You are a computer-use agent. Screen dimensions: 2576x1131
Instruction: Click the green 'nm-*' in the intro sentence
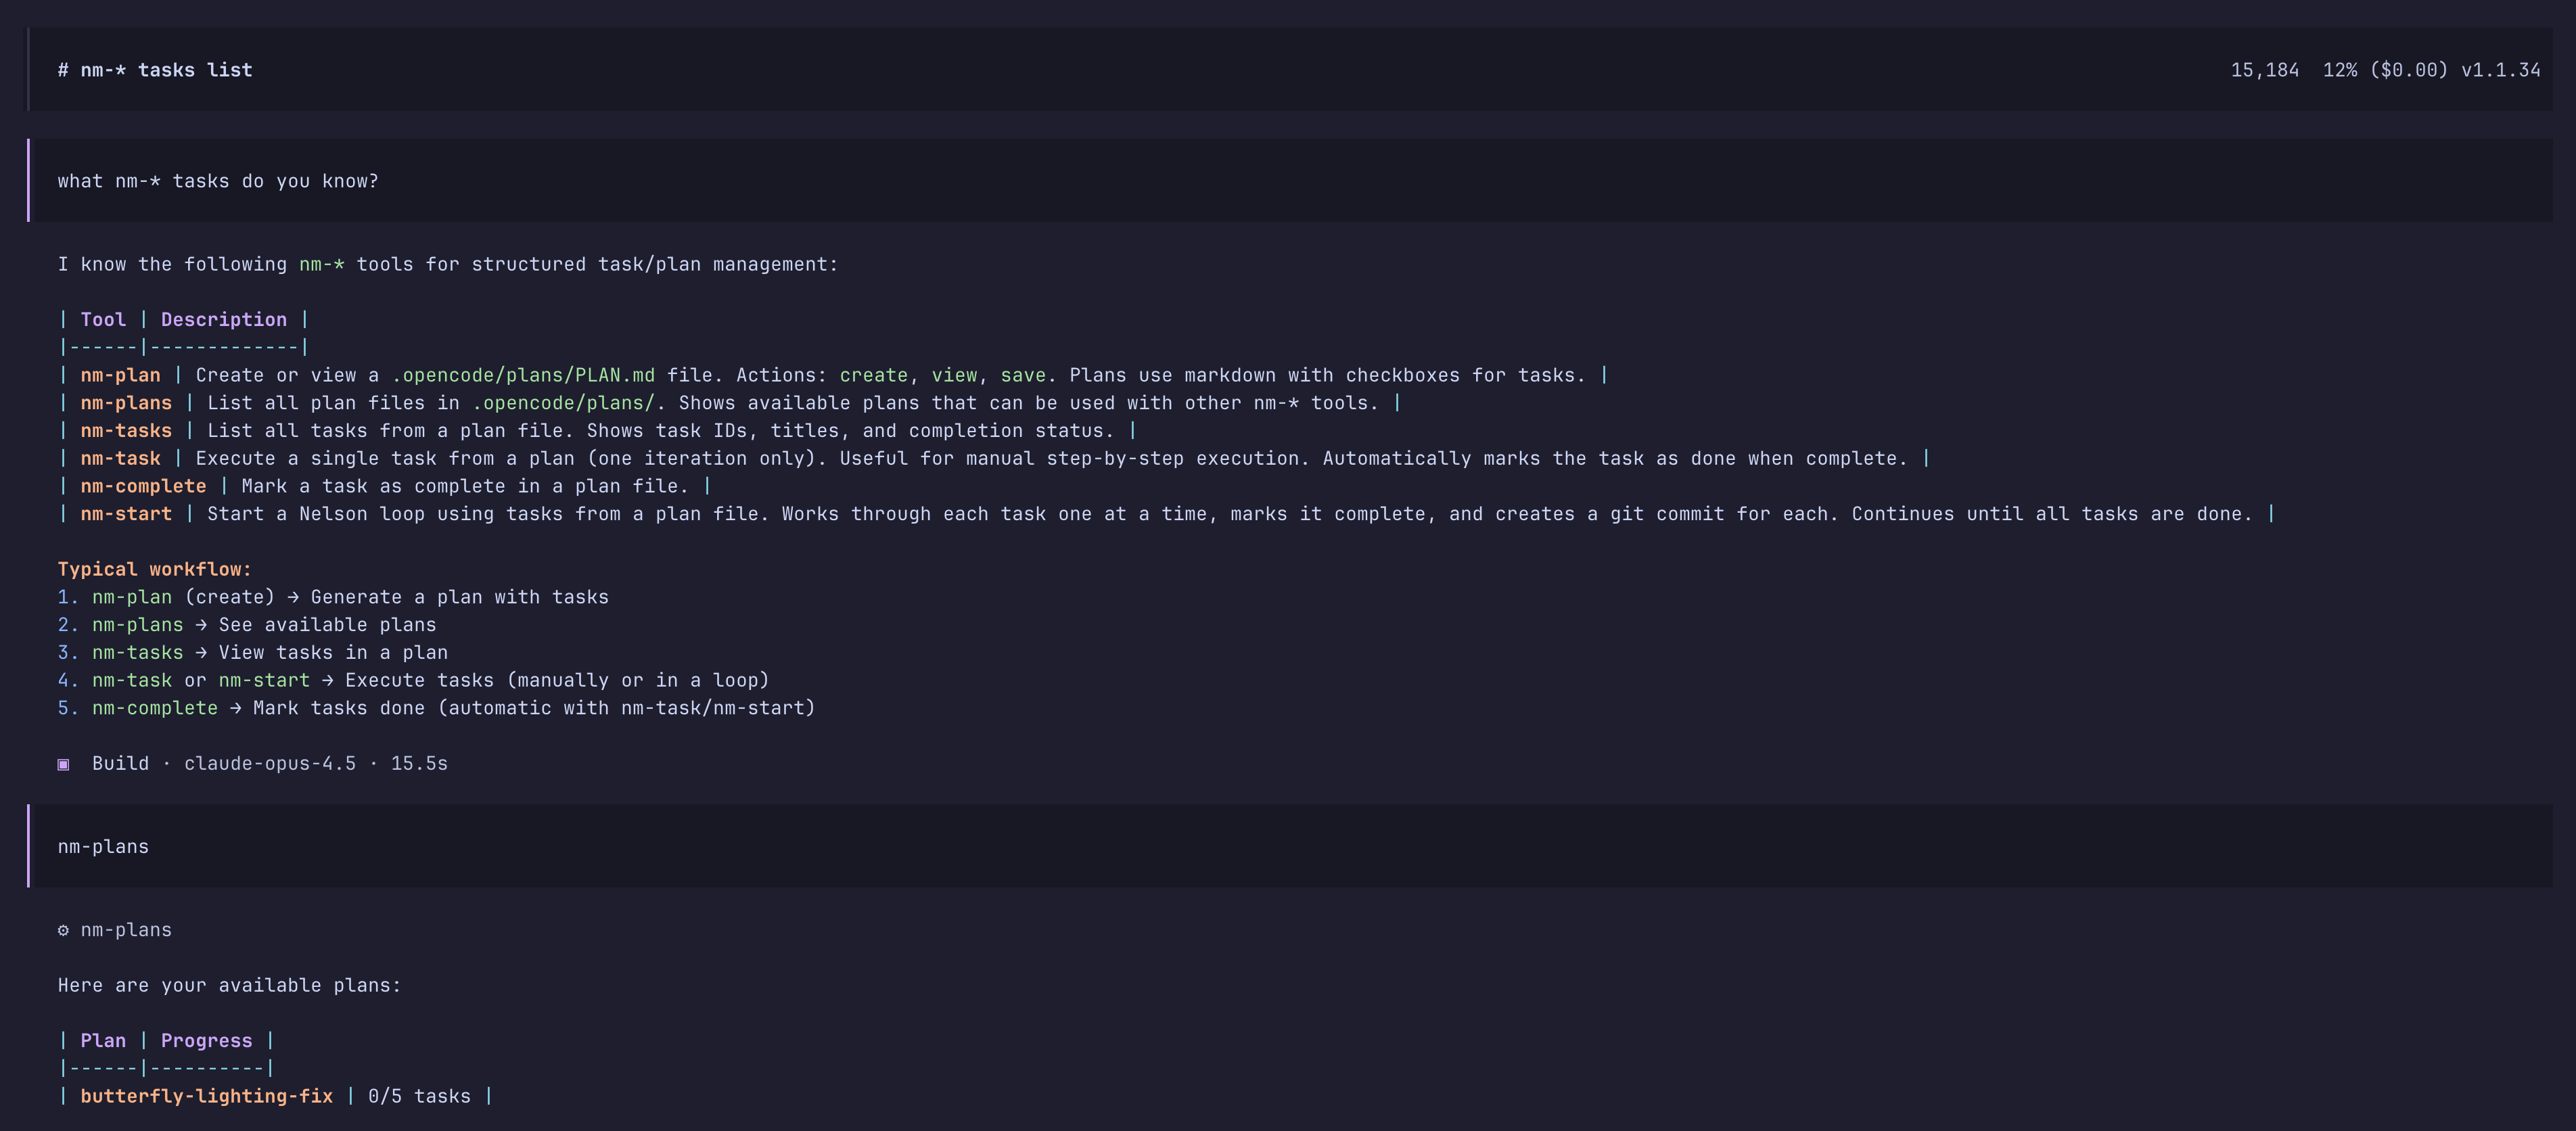(x=322, y=264)
